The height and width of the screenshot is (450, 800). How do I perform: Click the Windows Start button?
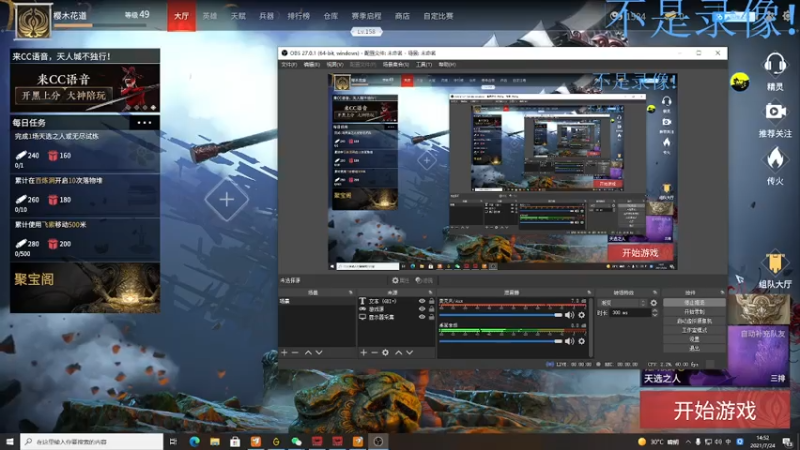(9, 441)
